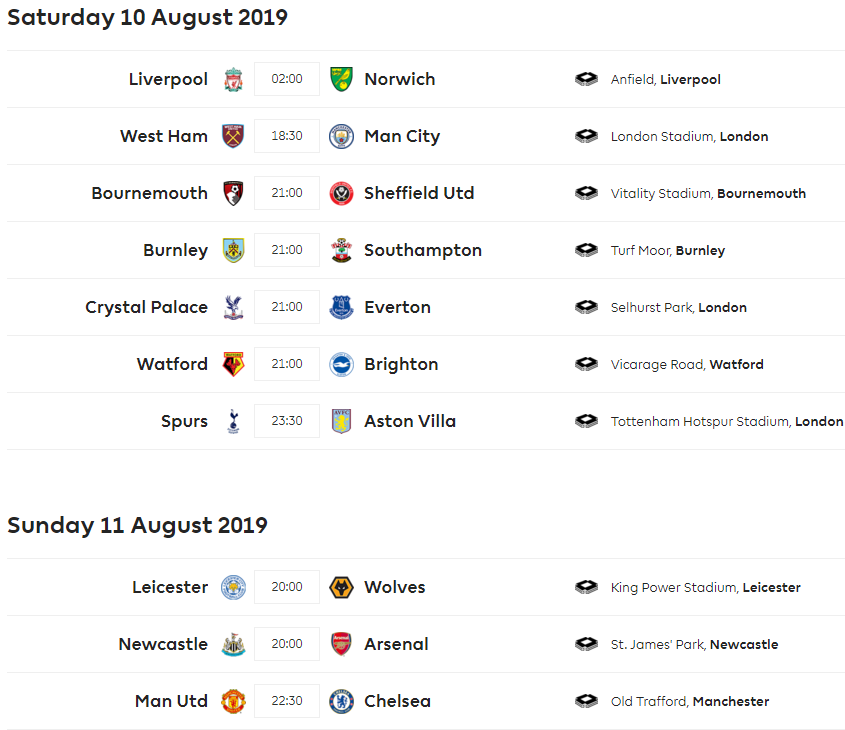Click the Liverpool club crest
Image resolution: width=845 pixels, height=730 pixels.
click(233, 79)
